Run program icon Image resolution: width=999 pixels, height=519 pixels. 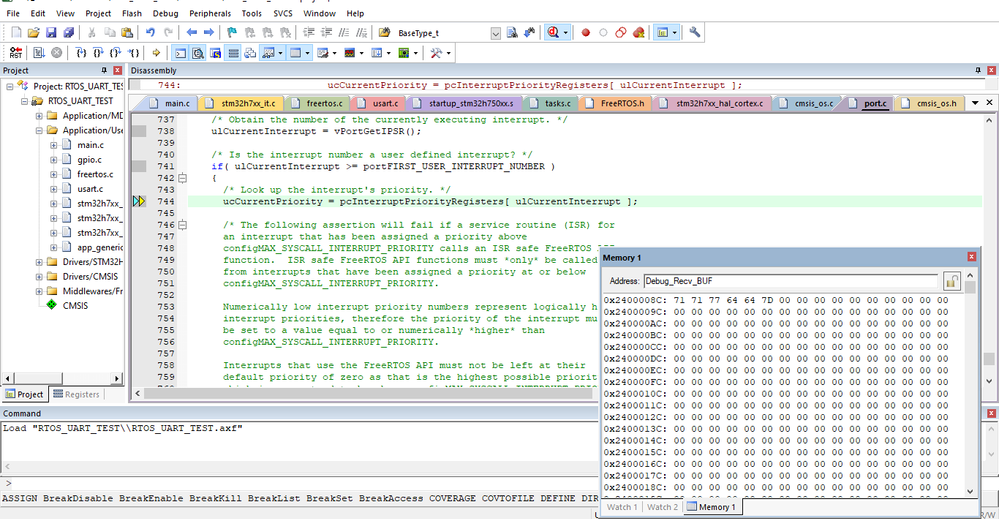[39, 53]
